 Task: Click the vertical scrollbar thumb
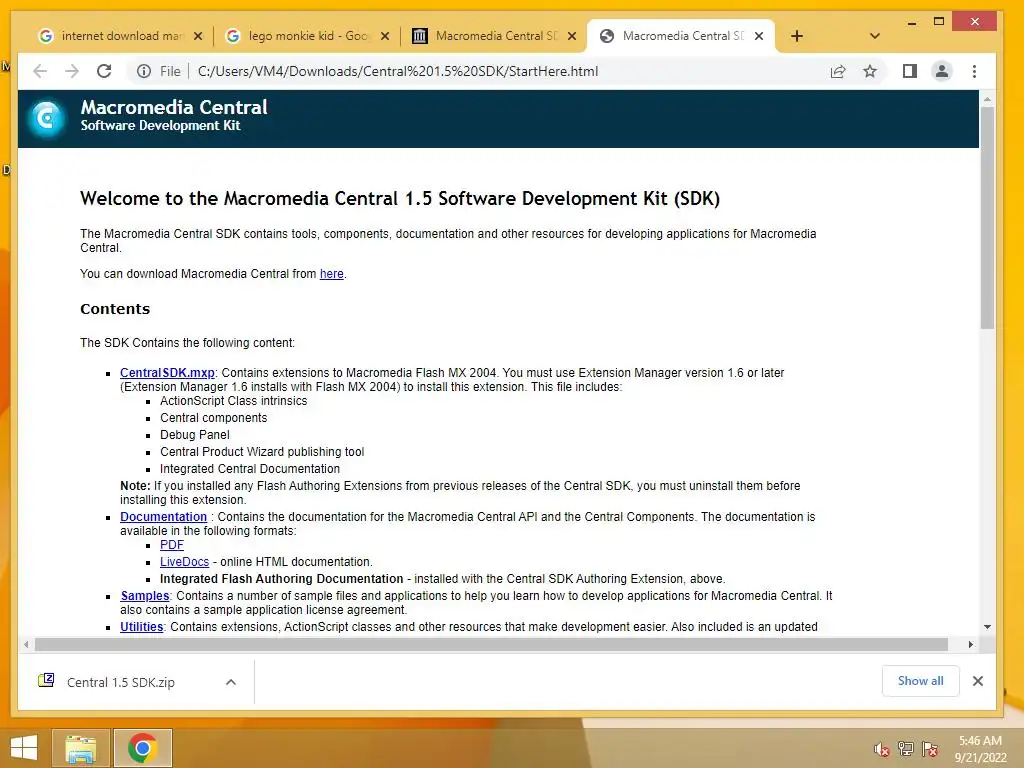(x=987, y=217)
